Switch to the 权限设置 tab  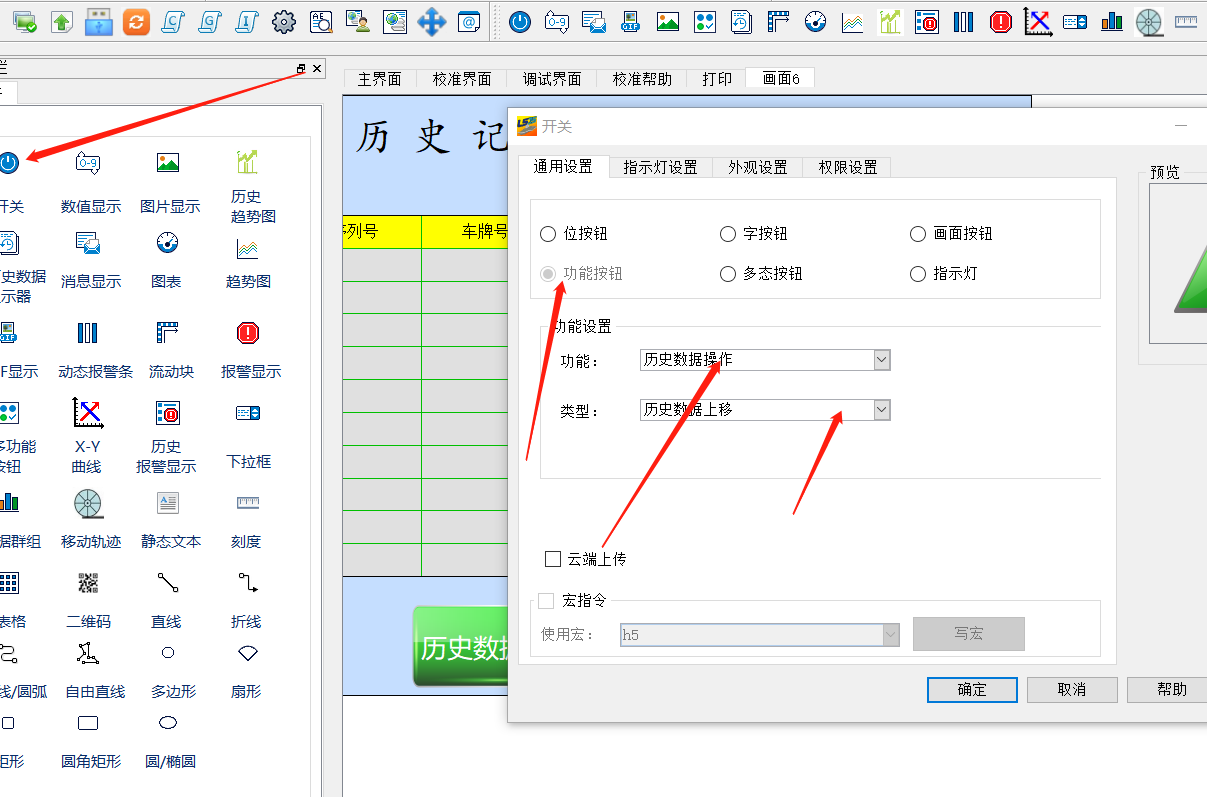click(847, 167)
